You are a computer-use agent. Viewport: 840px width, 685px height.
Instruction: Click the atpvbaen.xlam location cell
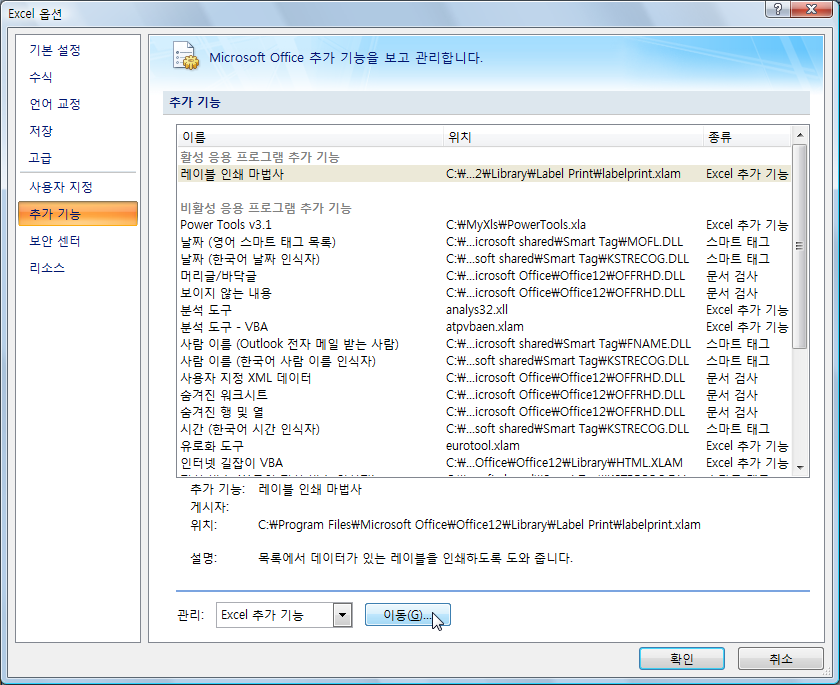click(x=485, y=327)
